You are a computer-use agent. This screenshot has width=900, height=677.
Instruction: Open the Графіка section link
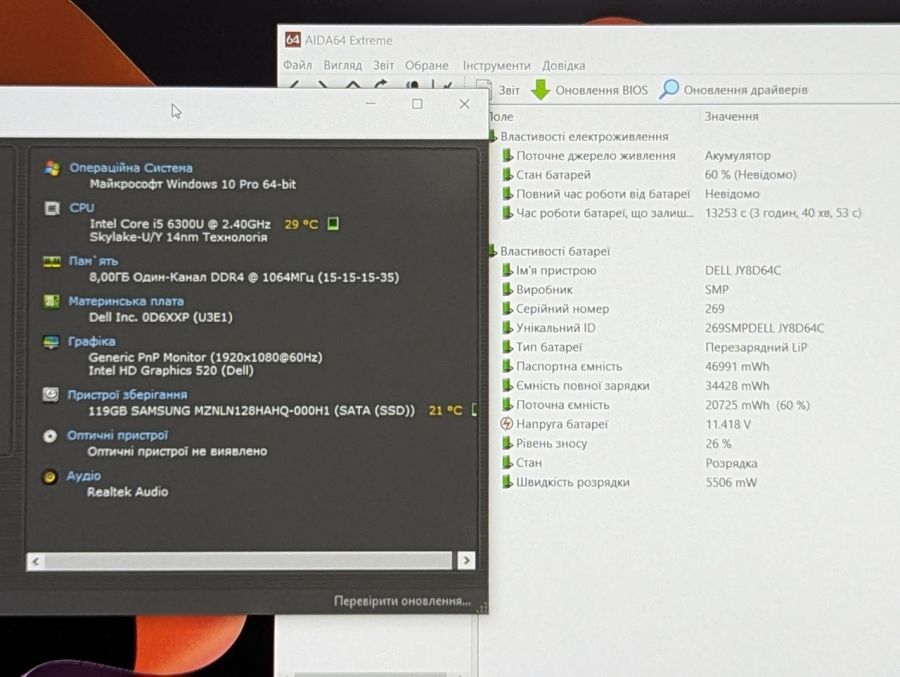pyautogui.click(x=92, y=341)
